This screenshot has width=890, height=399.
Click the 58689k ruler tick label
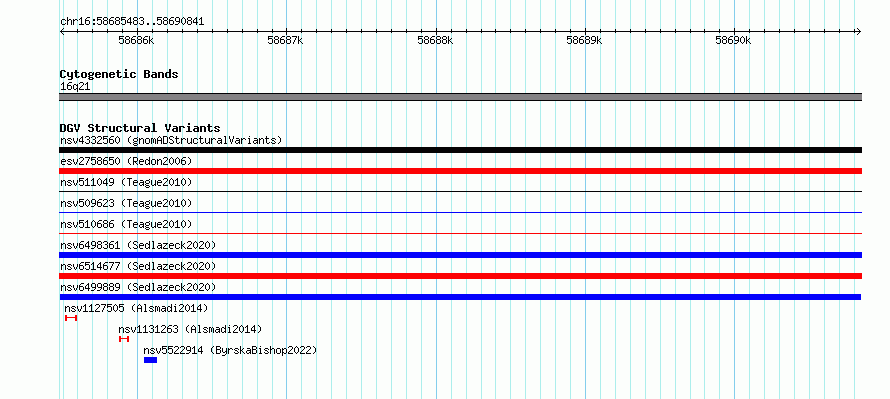[585, 41]
